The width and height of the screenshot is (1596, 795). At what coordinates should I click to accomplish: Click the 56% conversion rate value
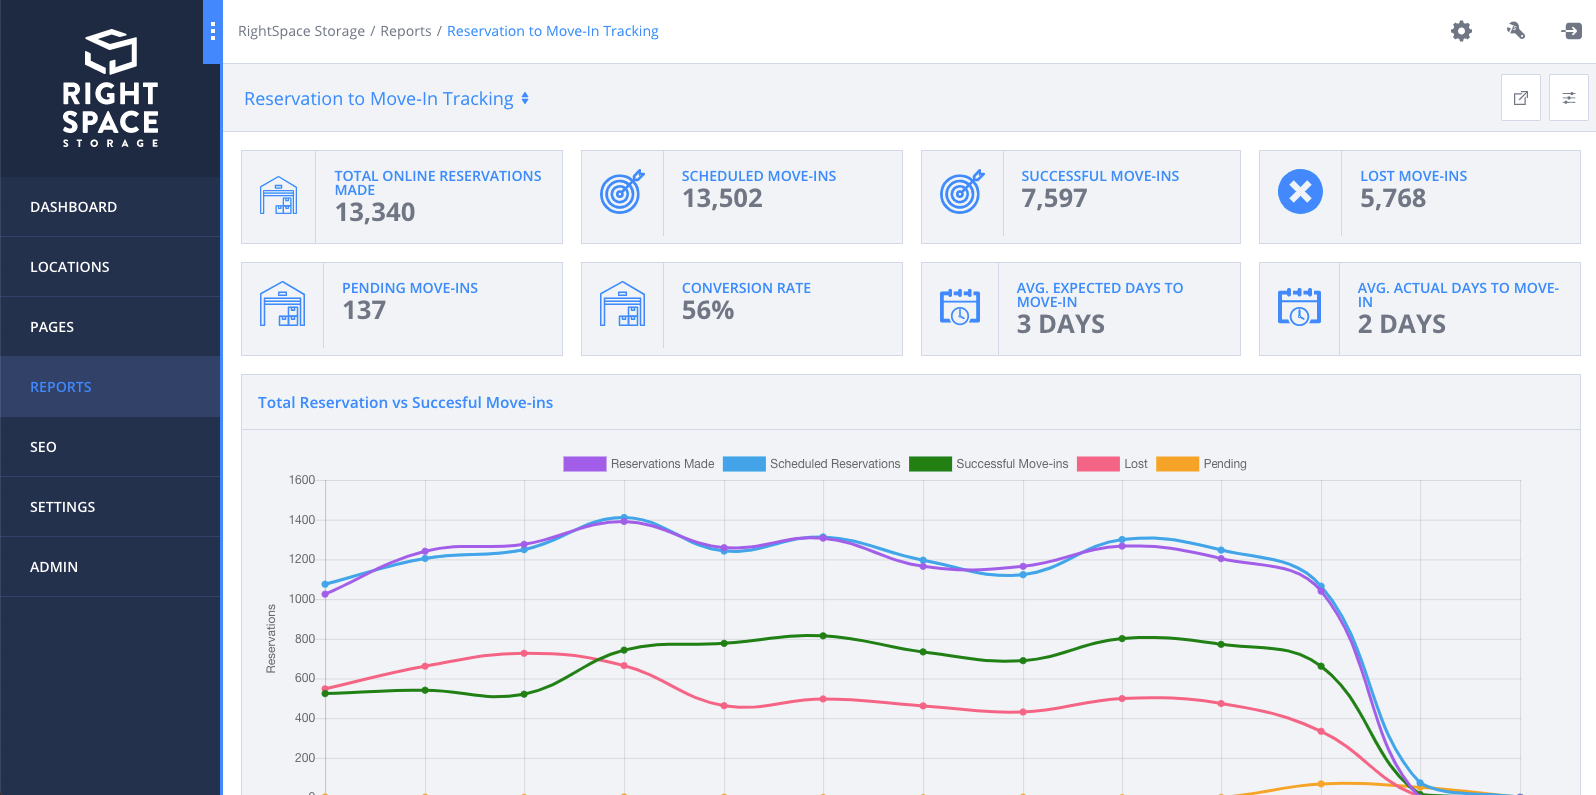tap(708, 310)
